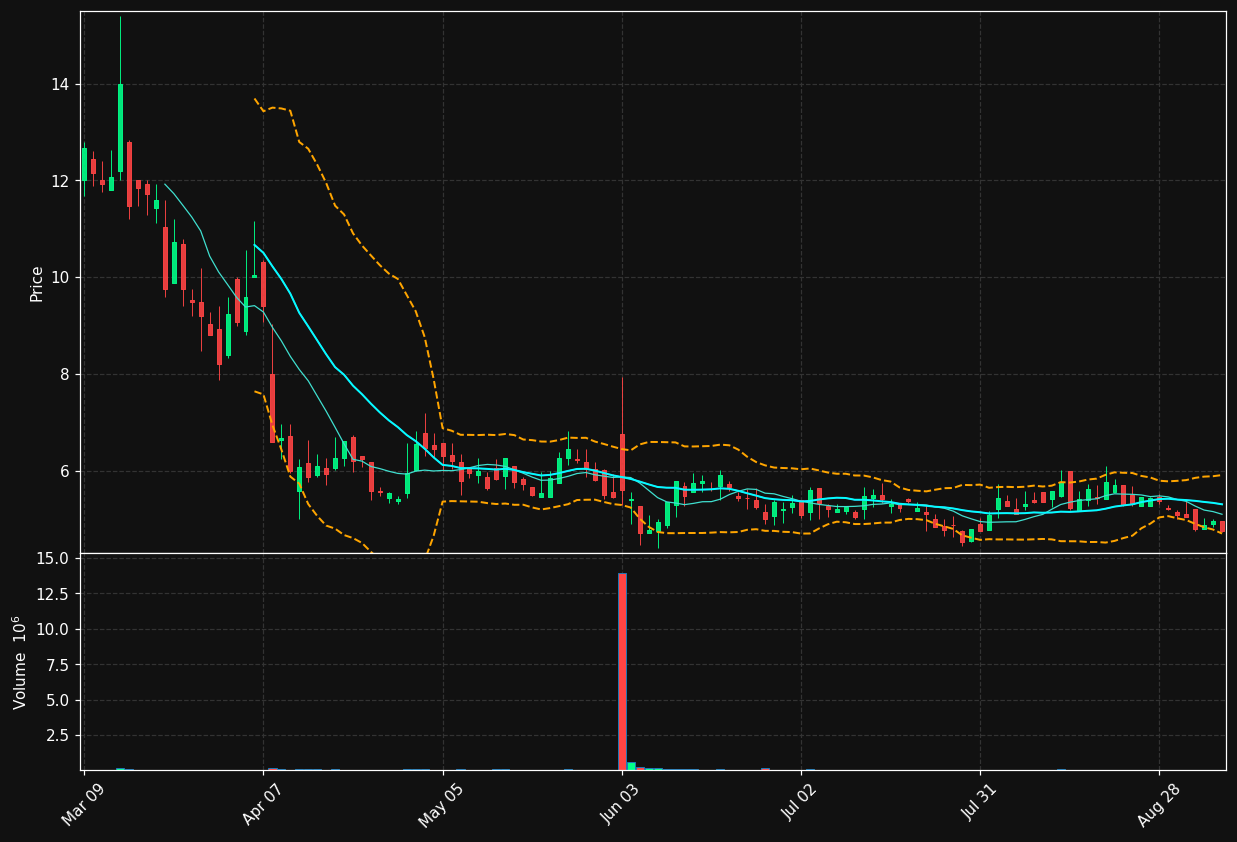The height and width of the screenshot is (842, 1237).
Task: Click the Volume axis title
Action: tap(20, 662)
